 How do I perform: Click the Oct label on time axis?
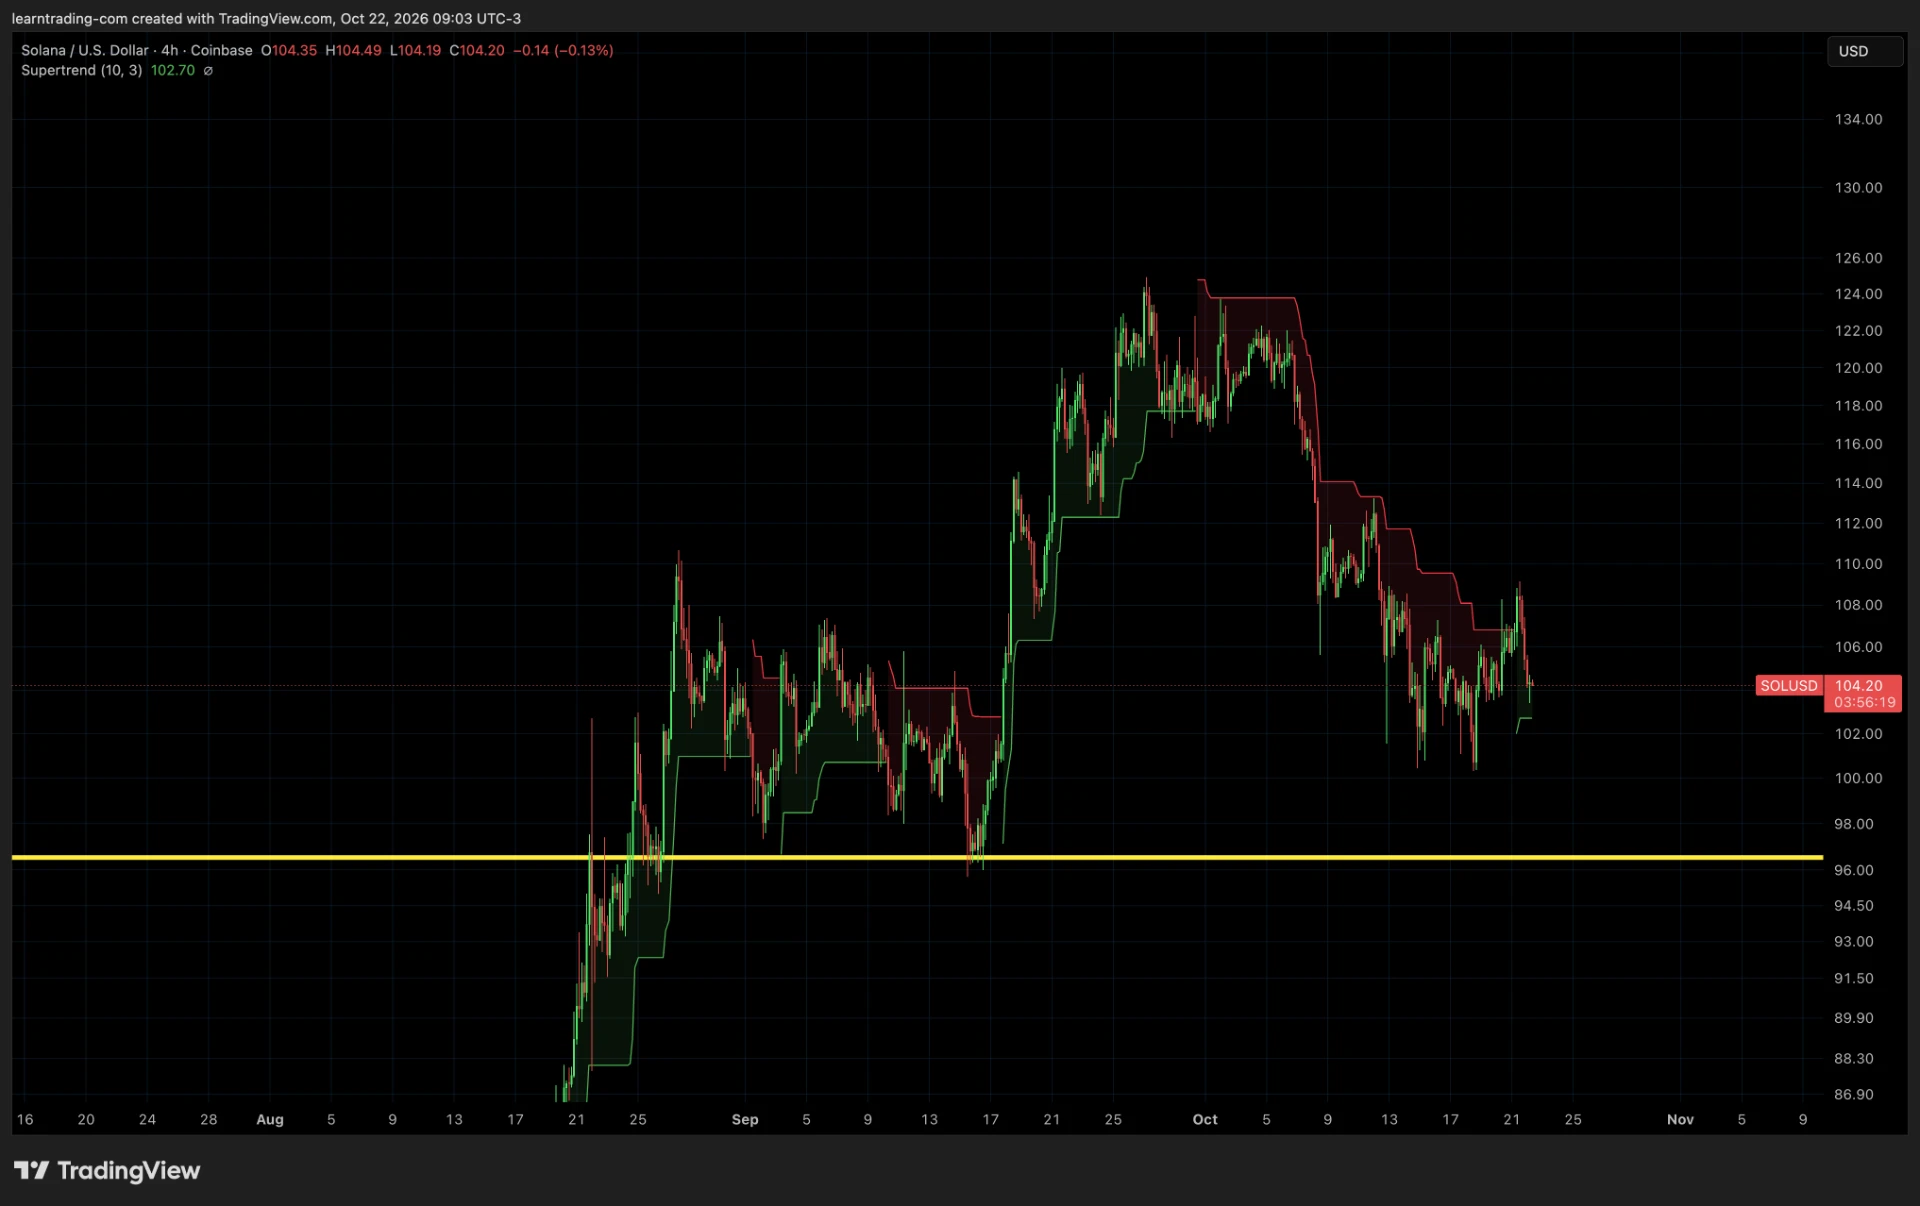click(x=1205, y=1119)
